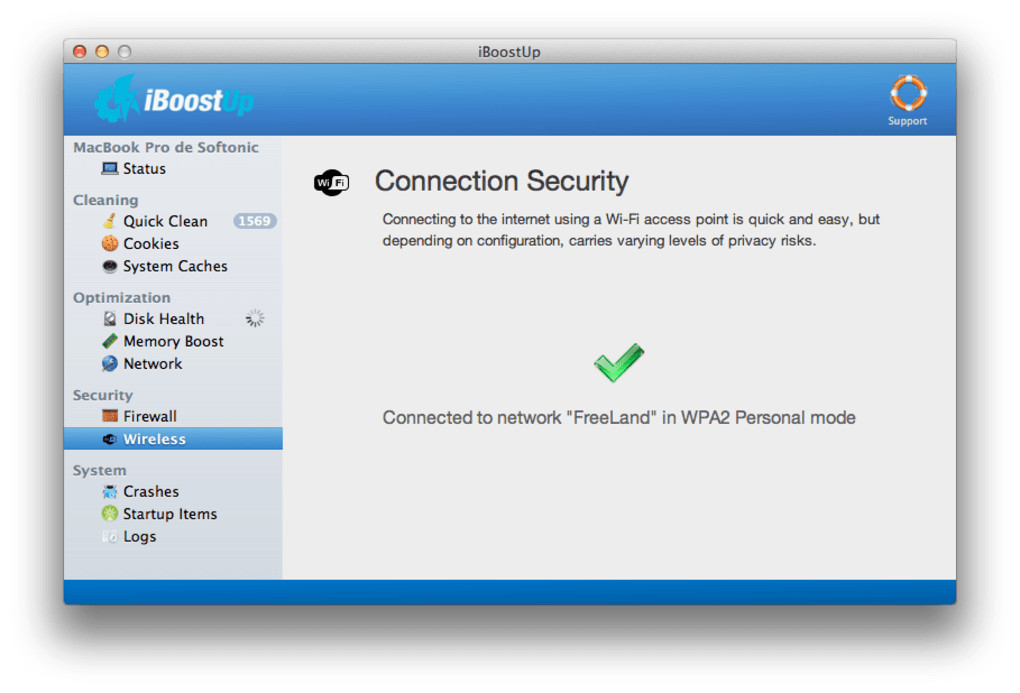Click the System Caches icon
The image size is (1020, 693).
coord(110,267)
